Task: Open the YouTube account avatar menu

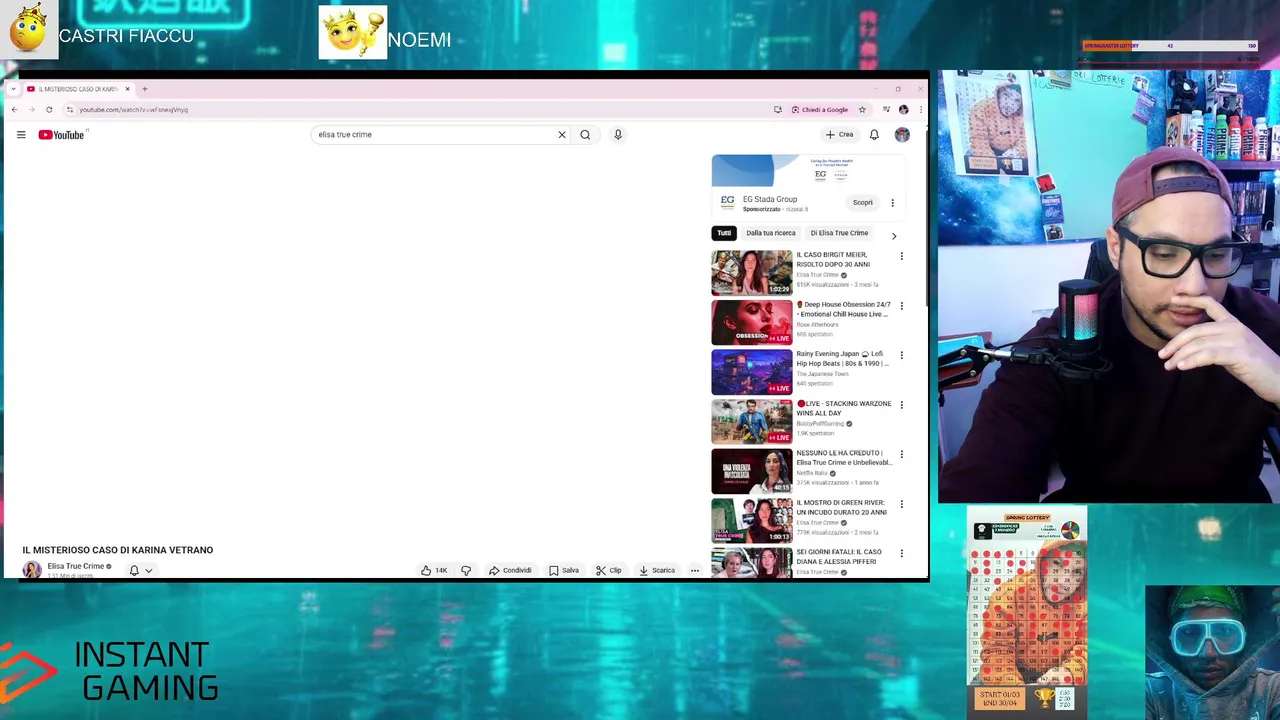Action: coord(902,135)
